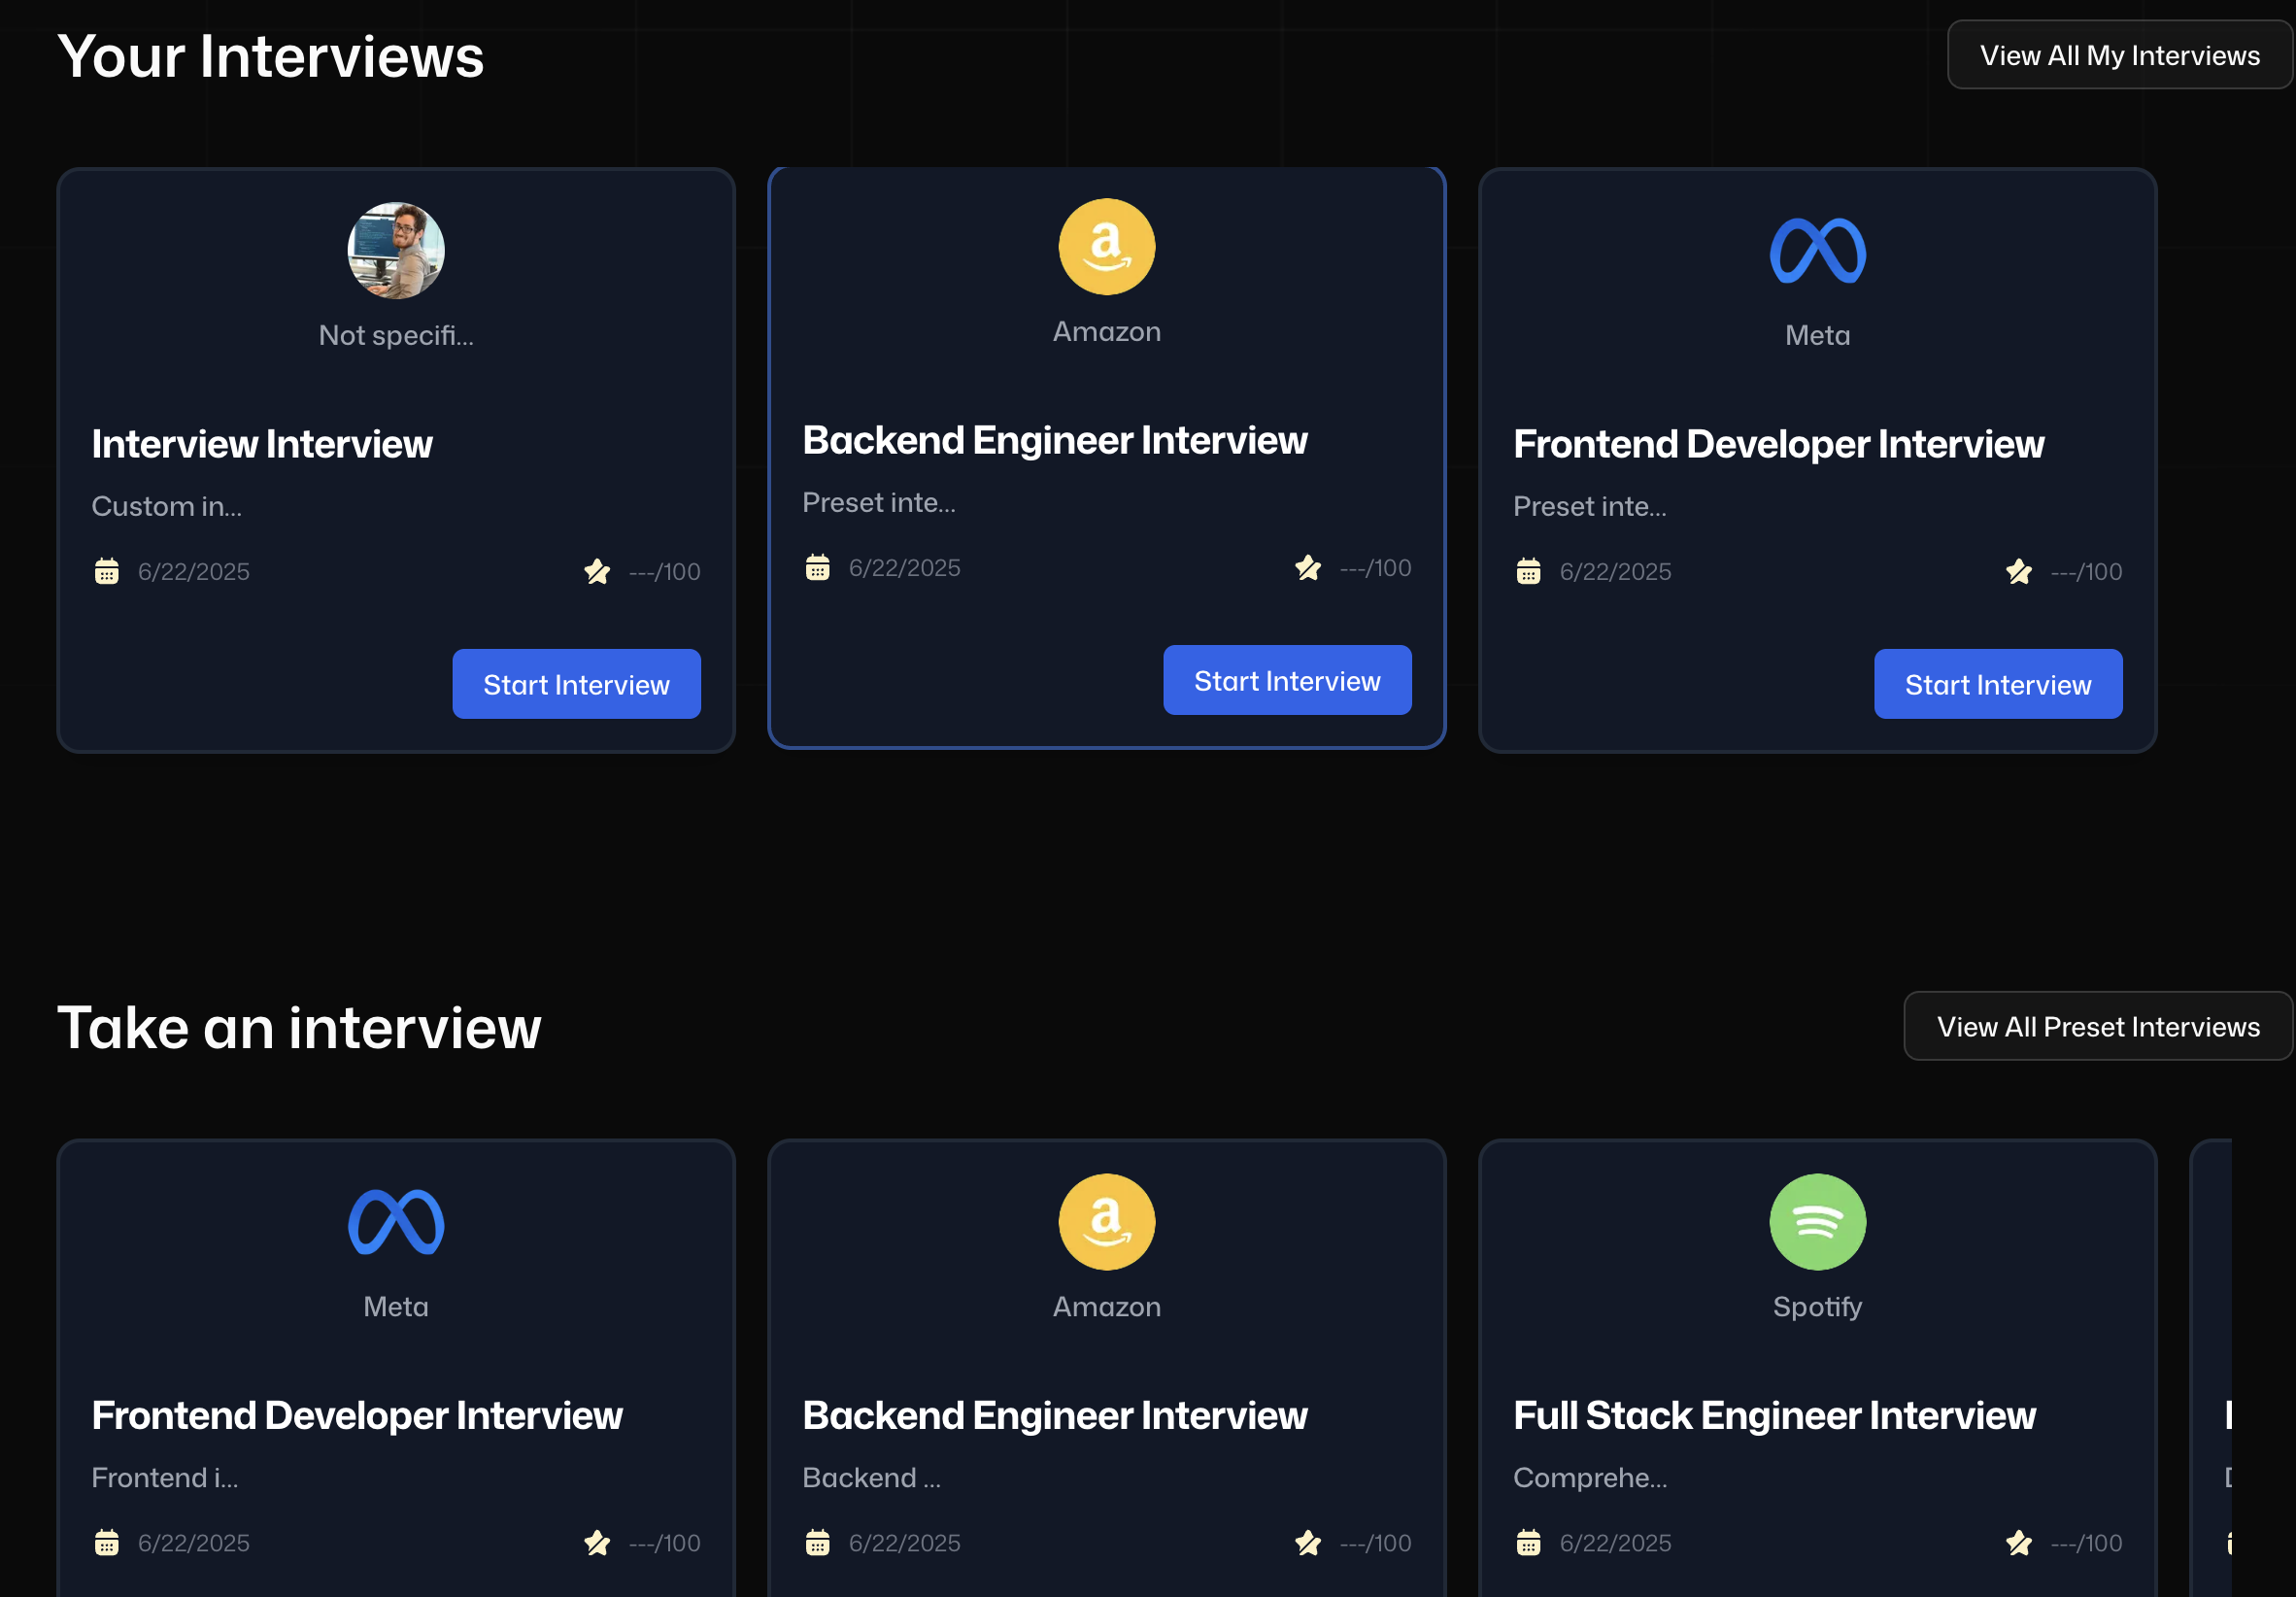Click the star score icon on the Backend Engineer card in Your Interviews
The image size is (2296, 1597).
1307,567
